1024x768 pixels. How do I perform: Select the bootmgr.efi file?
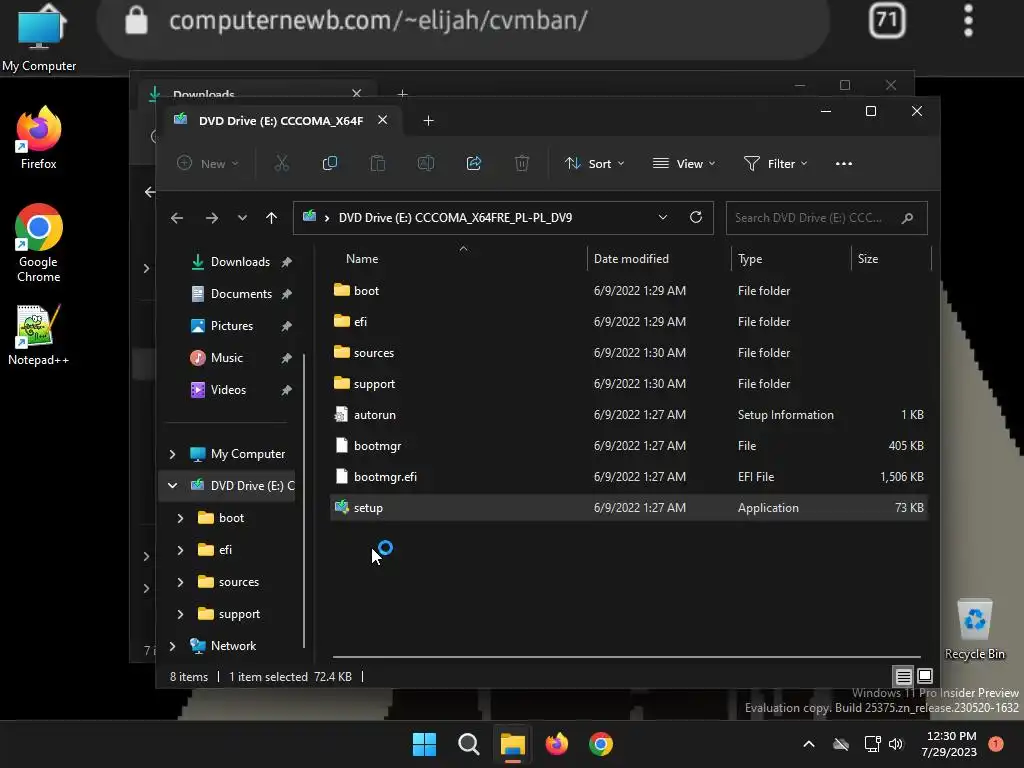pyautogui.click(x=628, y=477)
